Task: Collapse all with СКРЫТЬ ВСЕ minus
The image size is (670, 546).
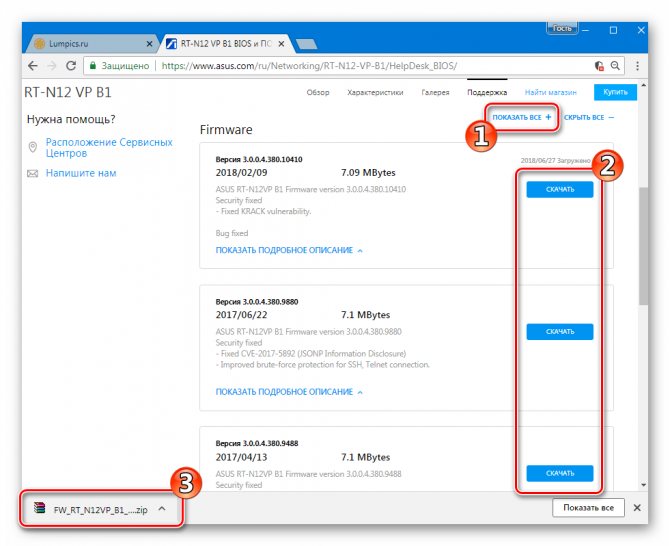Action: coord(589,117)
